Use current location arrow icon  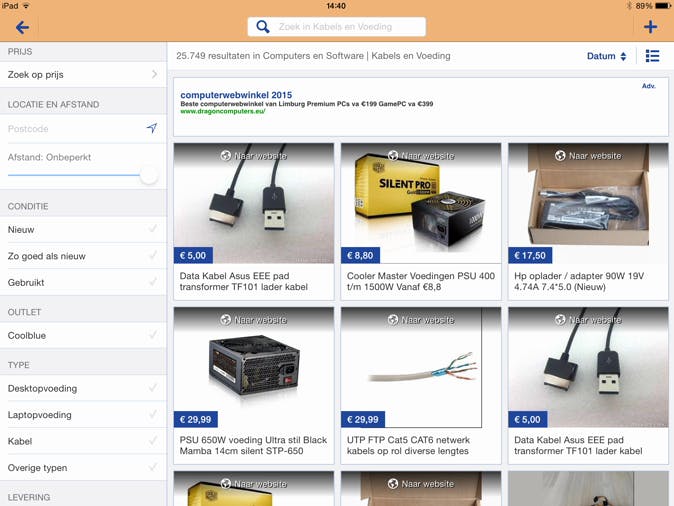click(151, 128)
